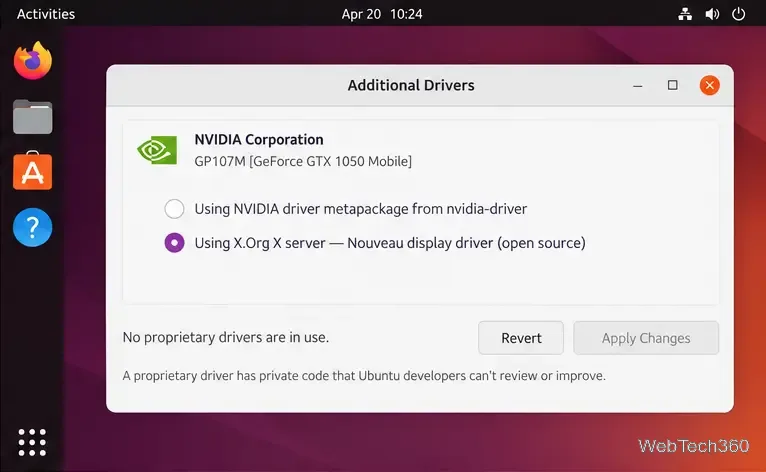
Task: Open the Files manager in dock
Action: coord(33,117)
